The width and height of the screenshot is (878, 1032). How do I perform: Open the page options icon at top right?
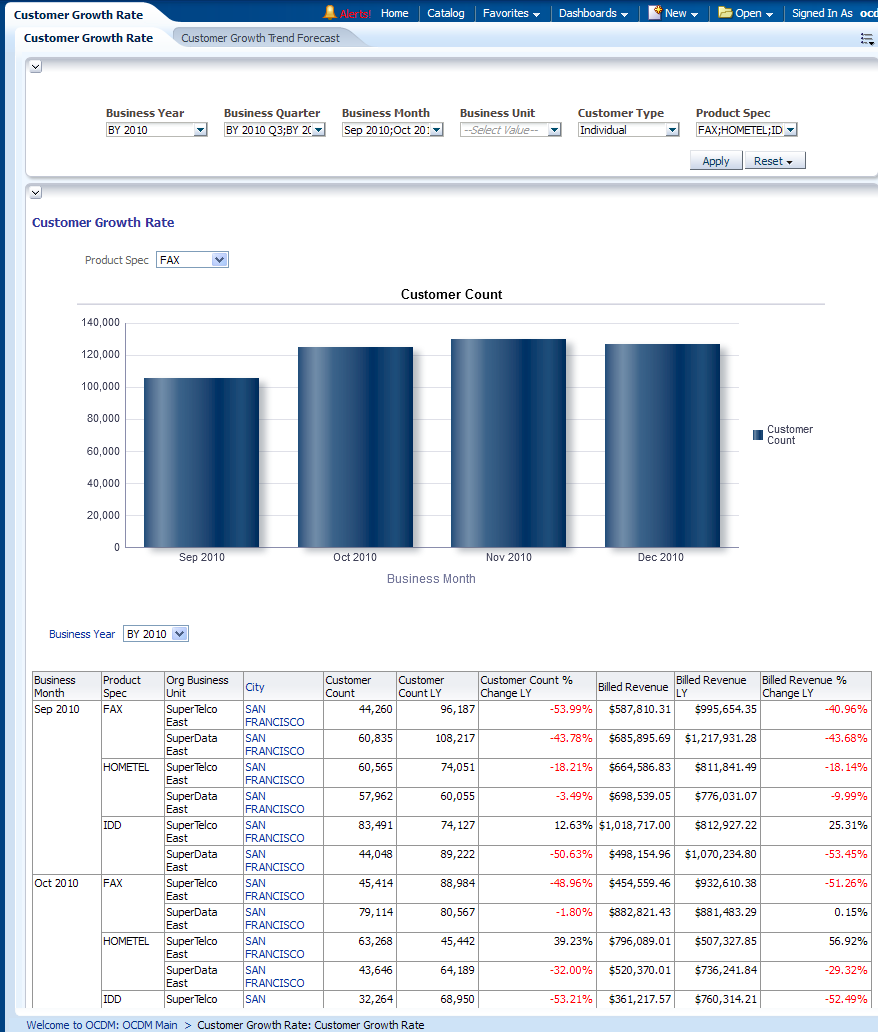866,39
